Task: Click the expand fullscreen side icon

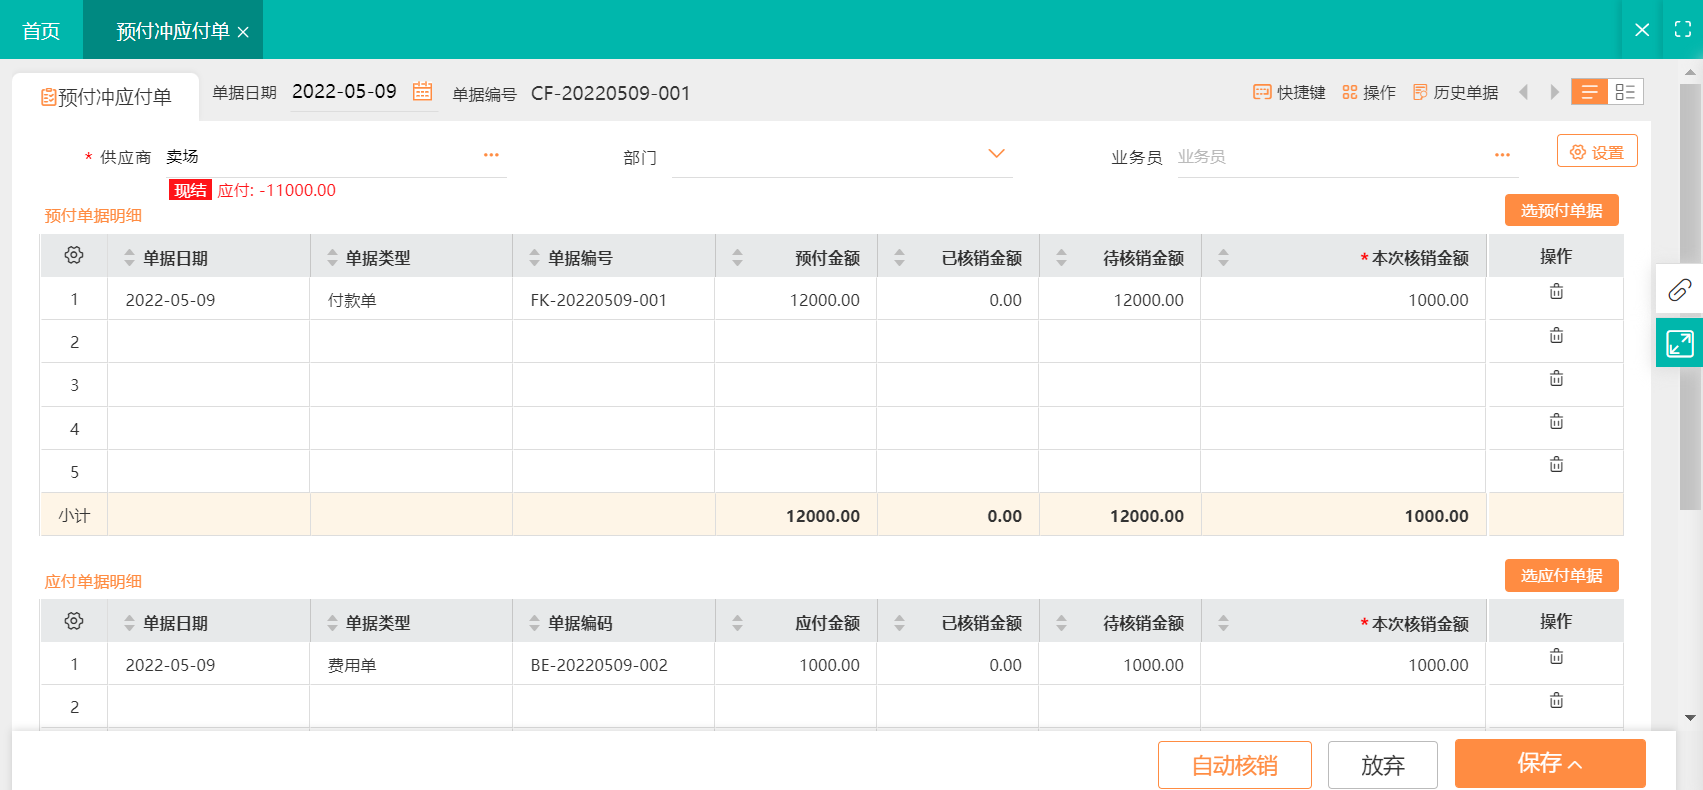Action: pos(1679,343)
